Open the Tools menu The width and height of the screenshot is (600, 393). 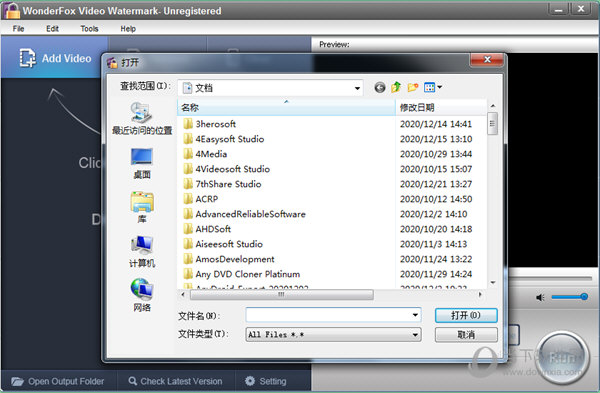(89, 29)
